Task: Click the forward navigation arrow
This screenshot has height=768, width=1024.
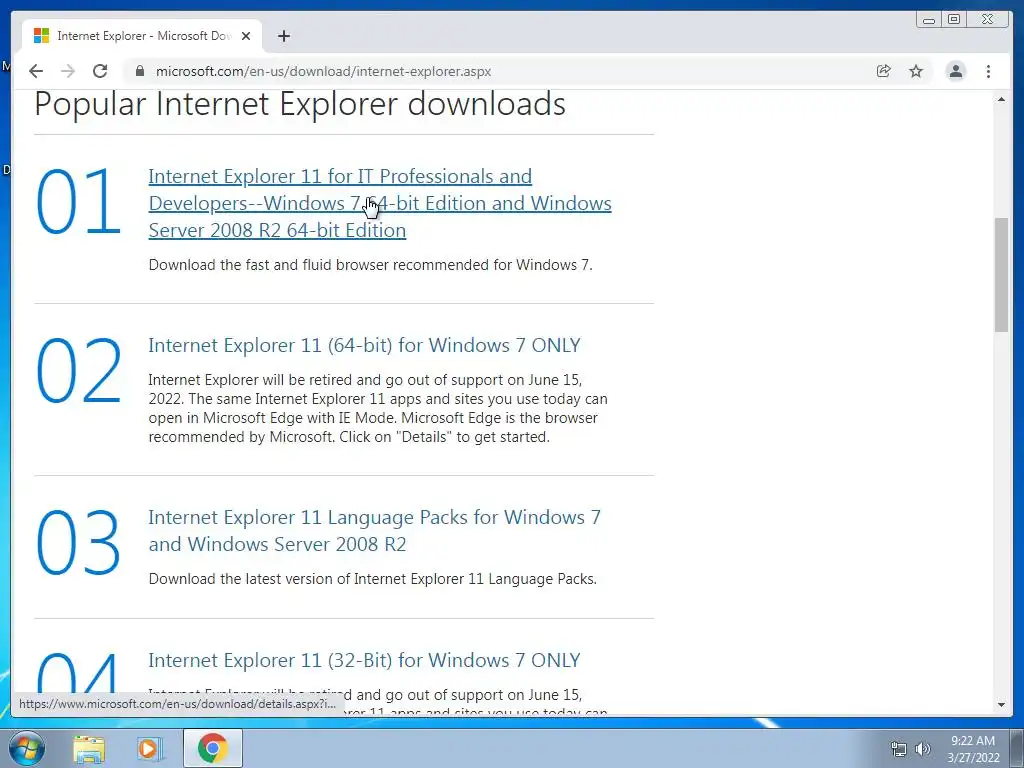Action: click(x=68, y=71)
